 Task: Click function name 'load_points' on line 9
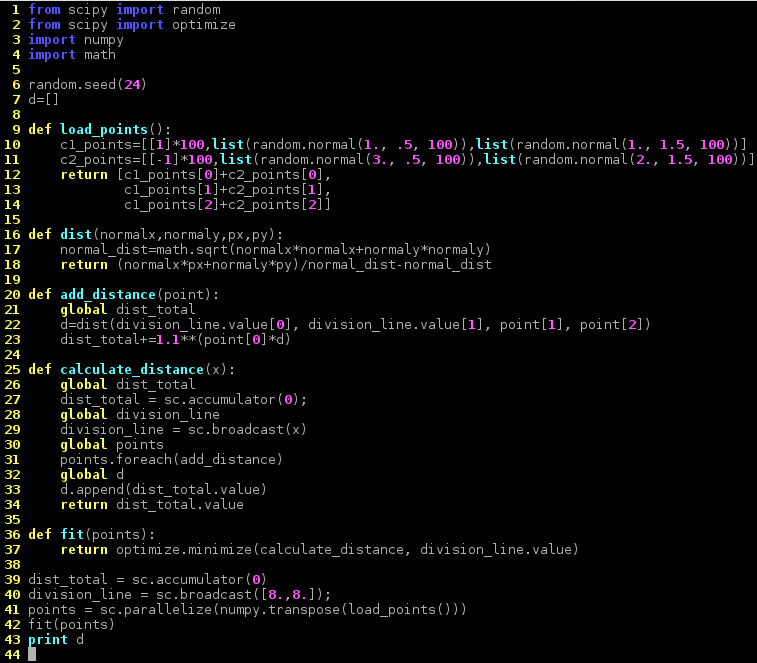[x=104, y=129]
